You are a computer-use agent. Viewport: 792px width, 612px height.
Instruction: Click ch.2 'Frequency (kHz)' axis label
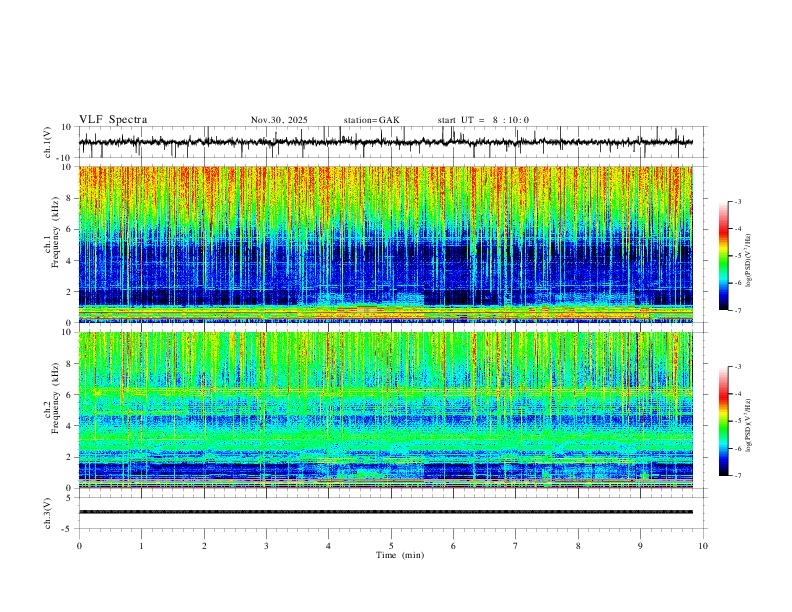tap(56, 398)
